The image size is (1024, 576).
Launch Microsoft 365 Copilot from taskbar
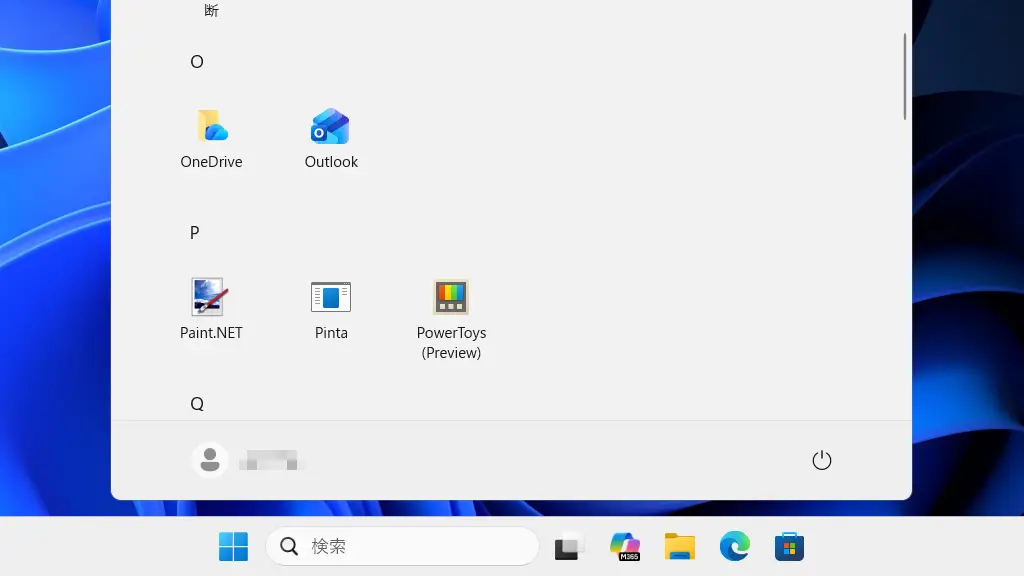point(625,547)
